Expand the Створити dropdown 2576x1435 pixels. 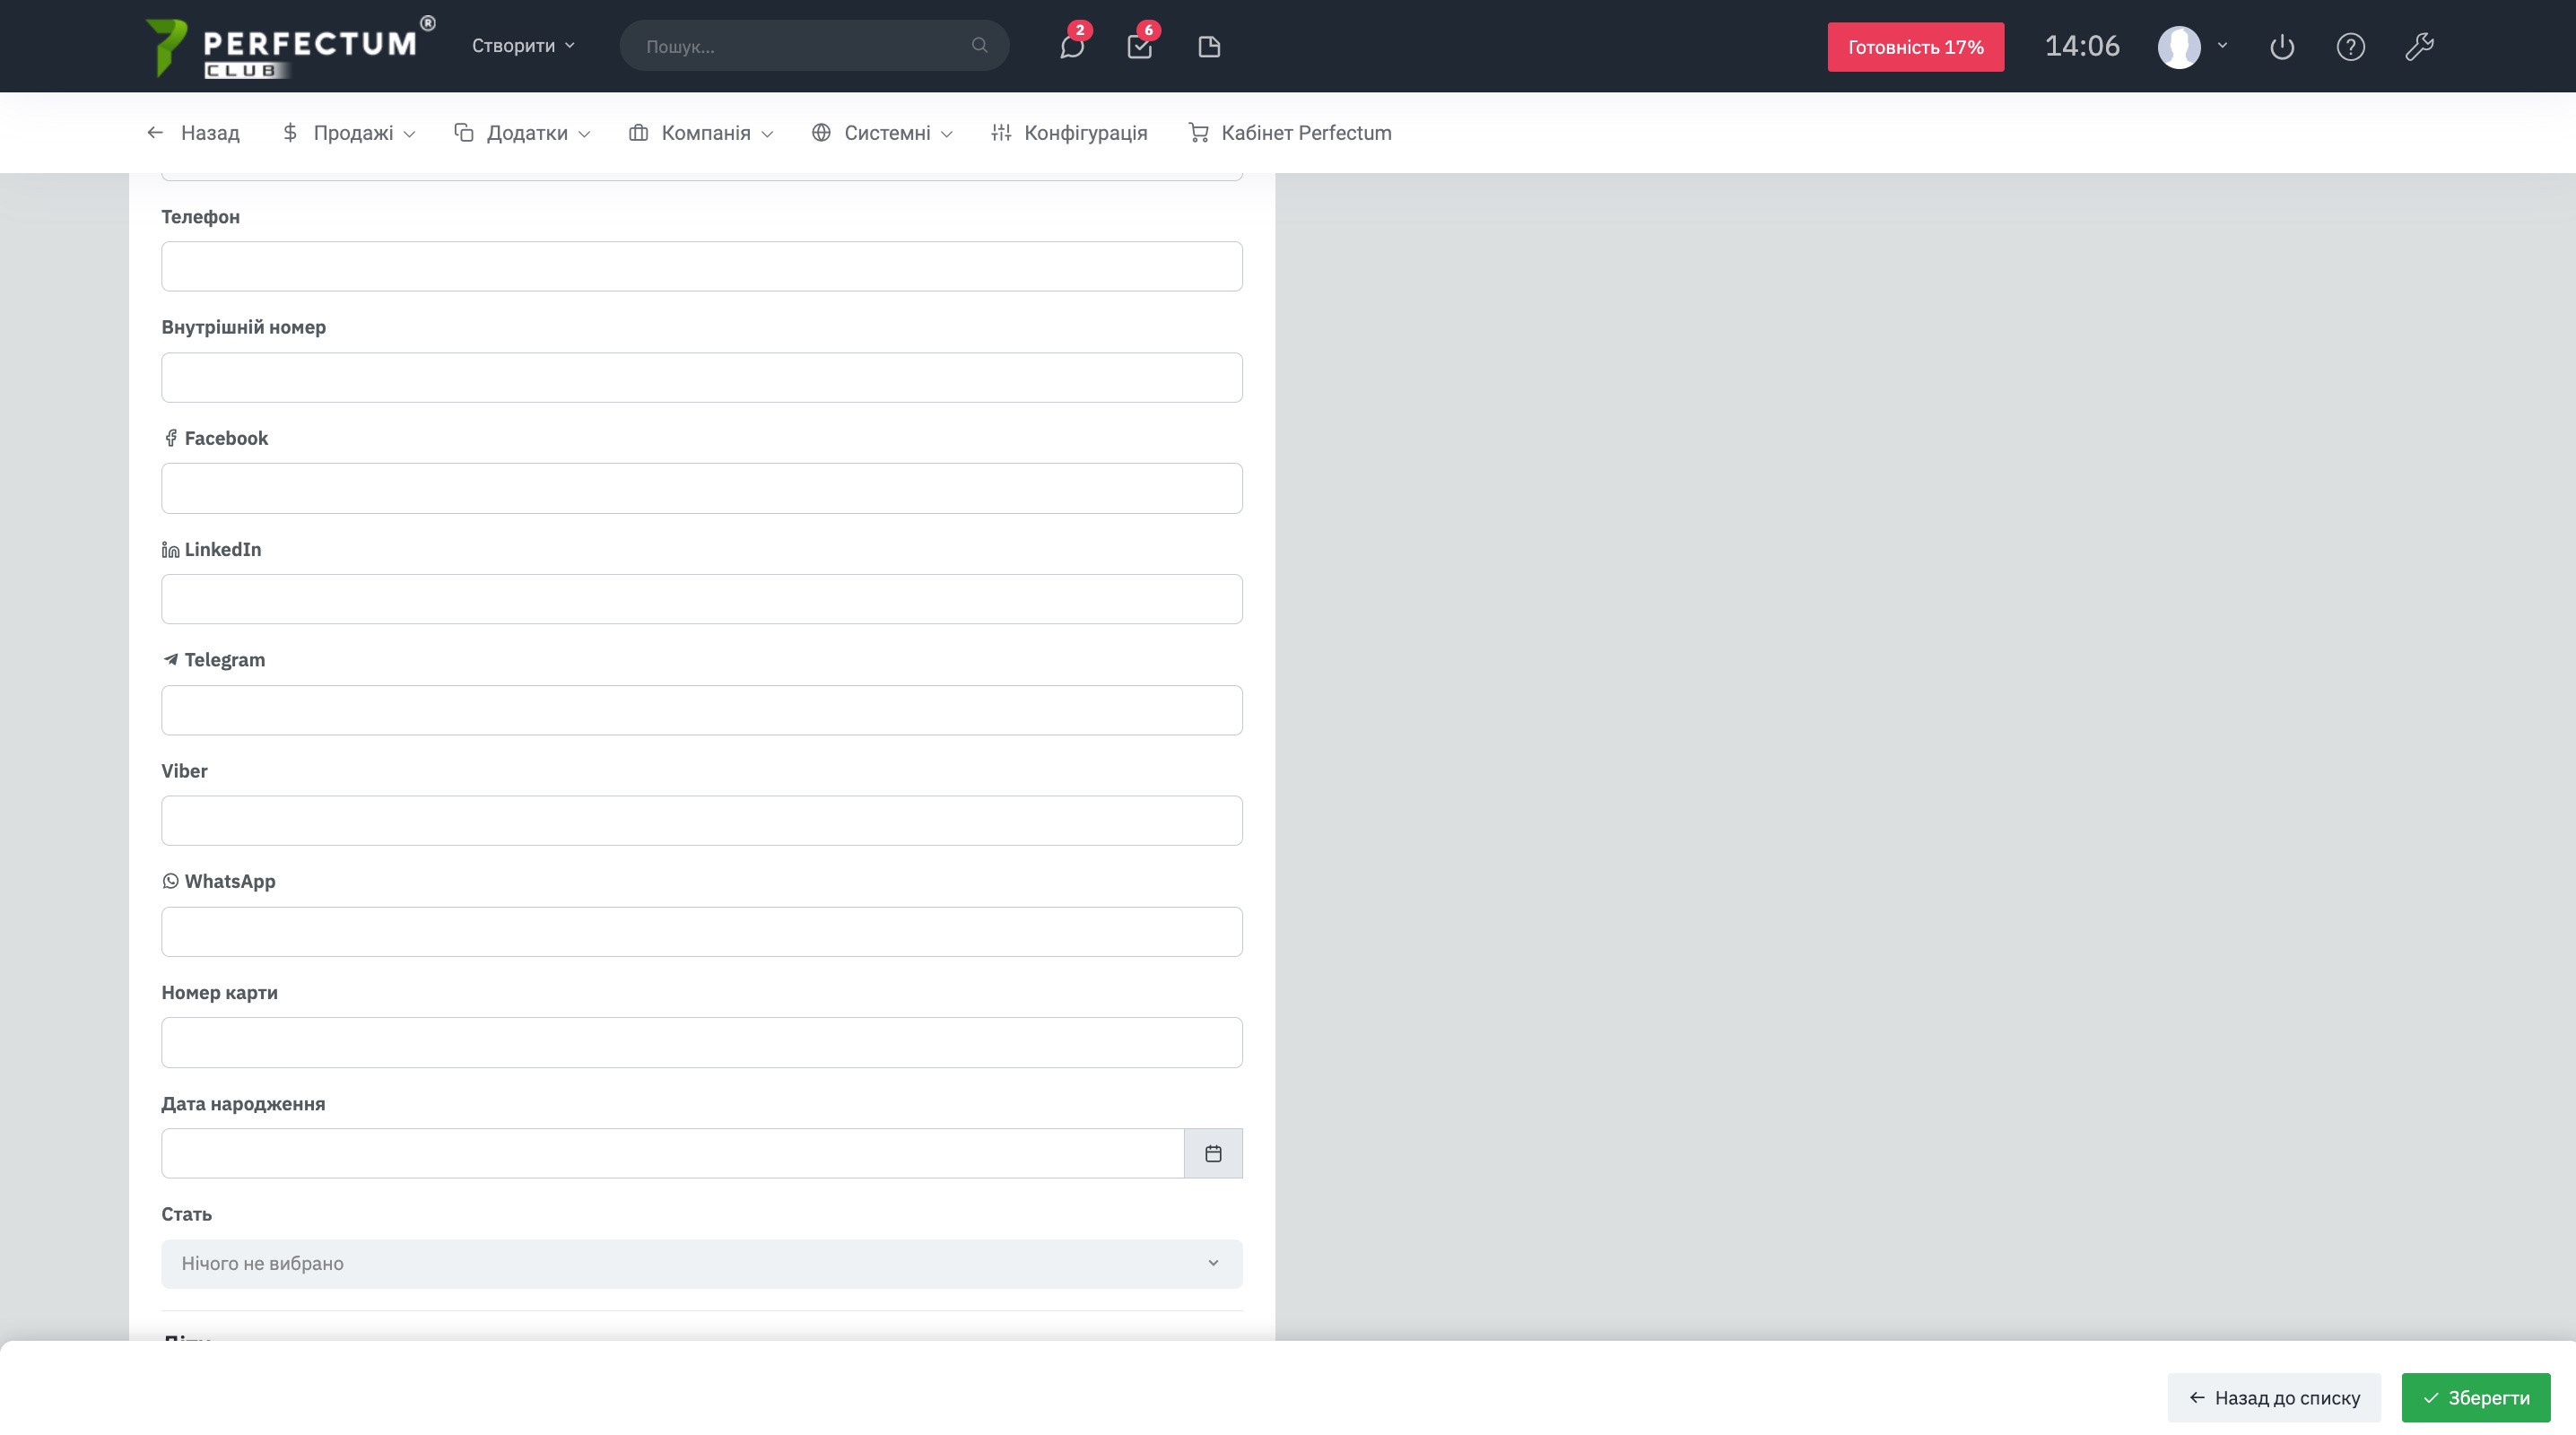pos(523,46)
